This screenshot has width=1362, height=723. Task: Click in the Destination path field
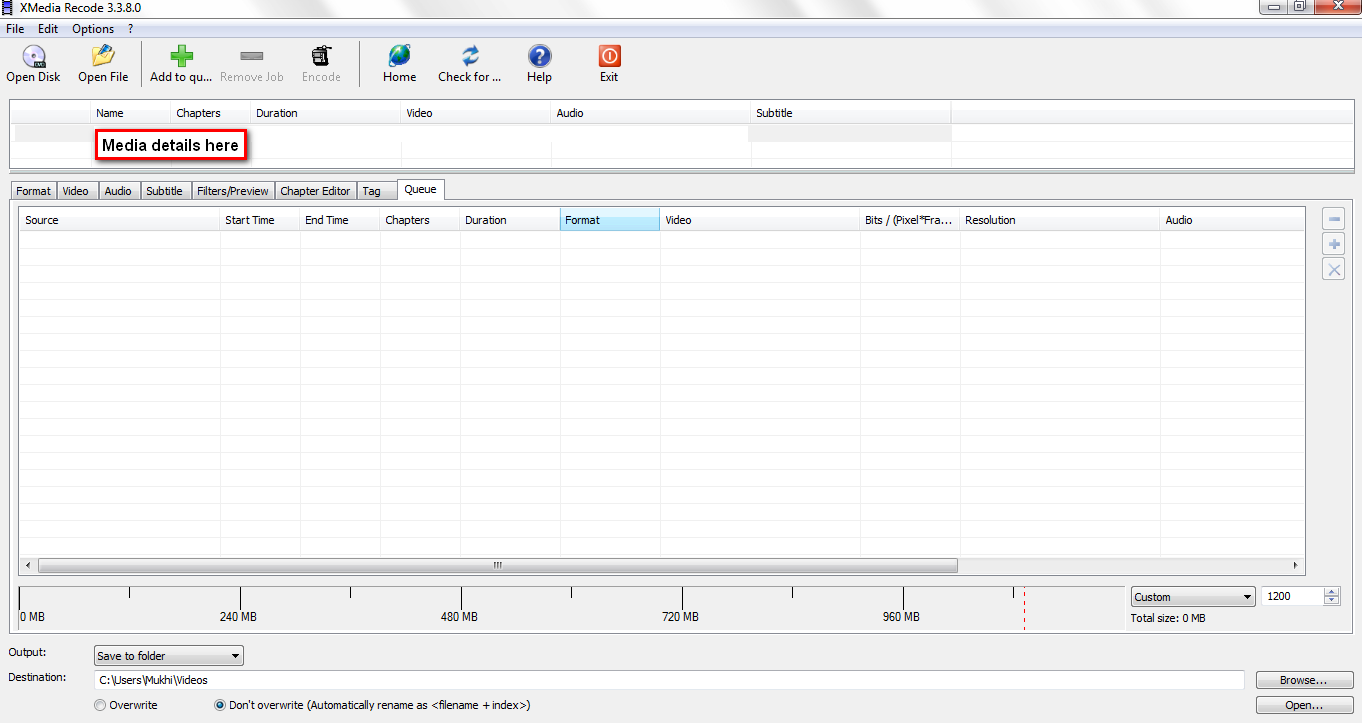point(669,680)
